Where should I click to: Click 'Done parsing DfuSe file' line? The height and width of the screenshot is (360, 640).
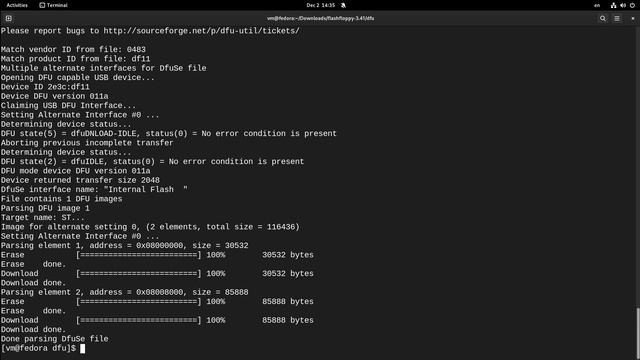[54, 339]
